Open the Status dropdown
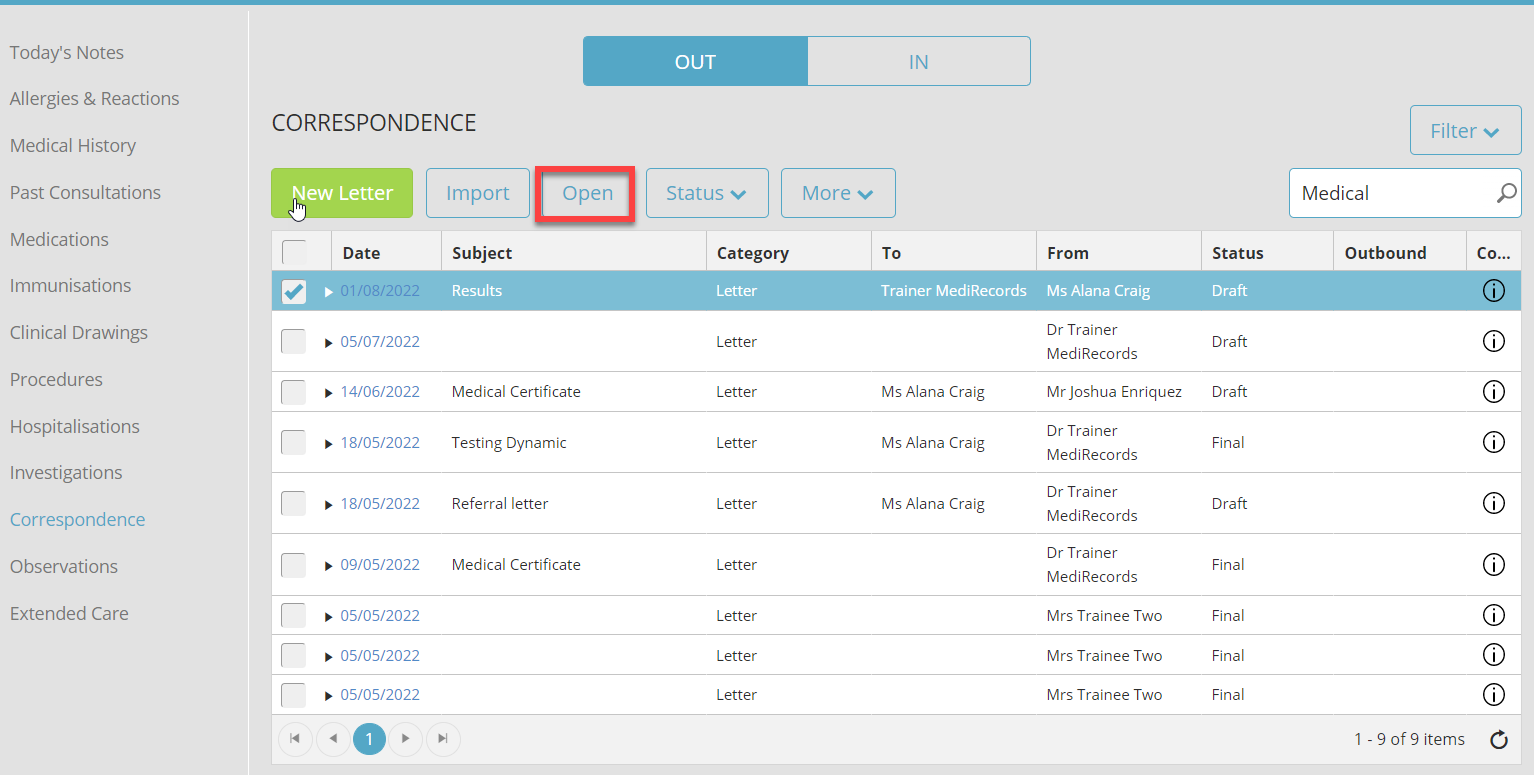Image resolution: width=1534 pixels, height=775 pixels. pos(707,193)
